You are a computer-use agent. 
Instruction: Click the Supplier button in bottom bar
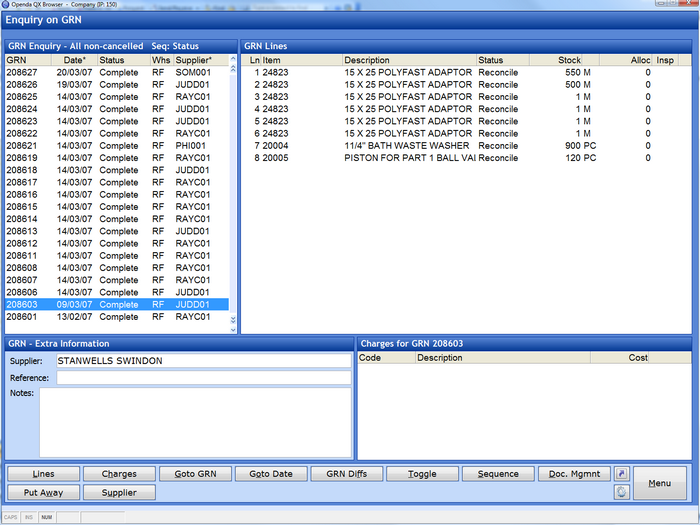[119, 492]
